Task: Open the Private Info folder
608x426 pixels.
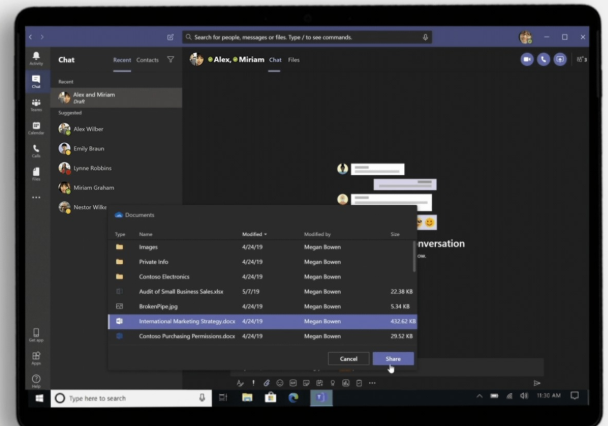Action: click(153, 261)
